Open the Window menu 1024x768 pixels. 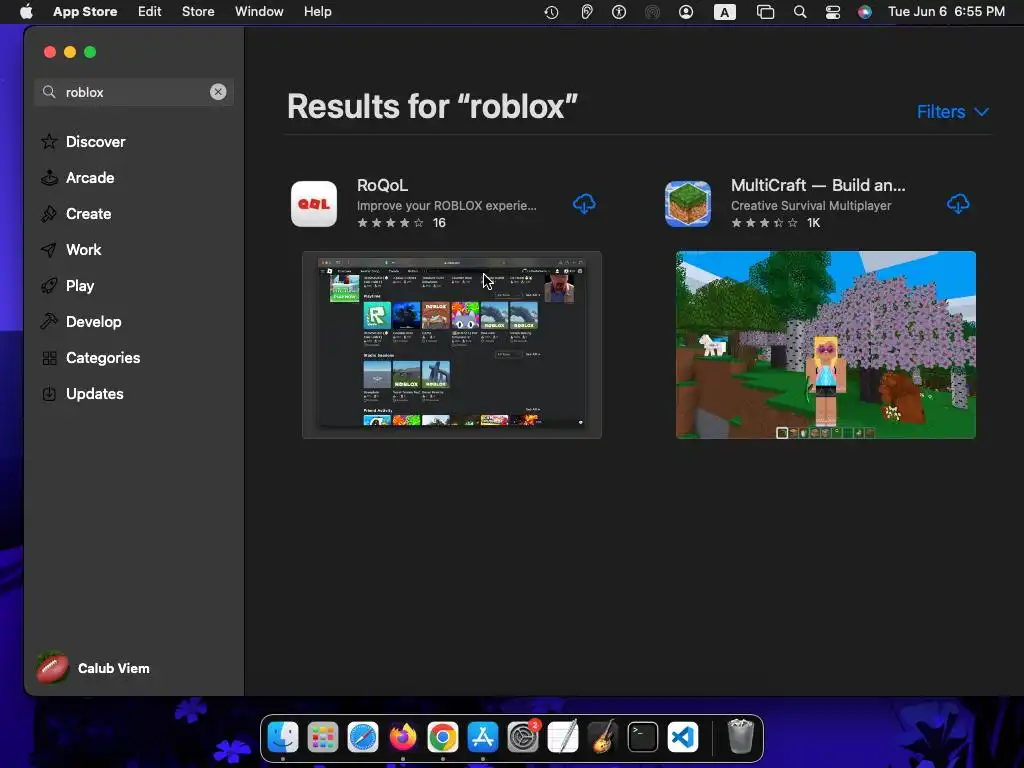[x=259, y=12]
